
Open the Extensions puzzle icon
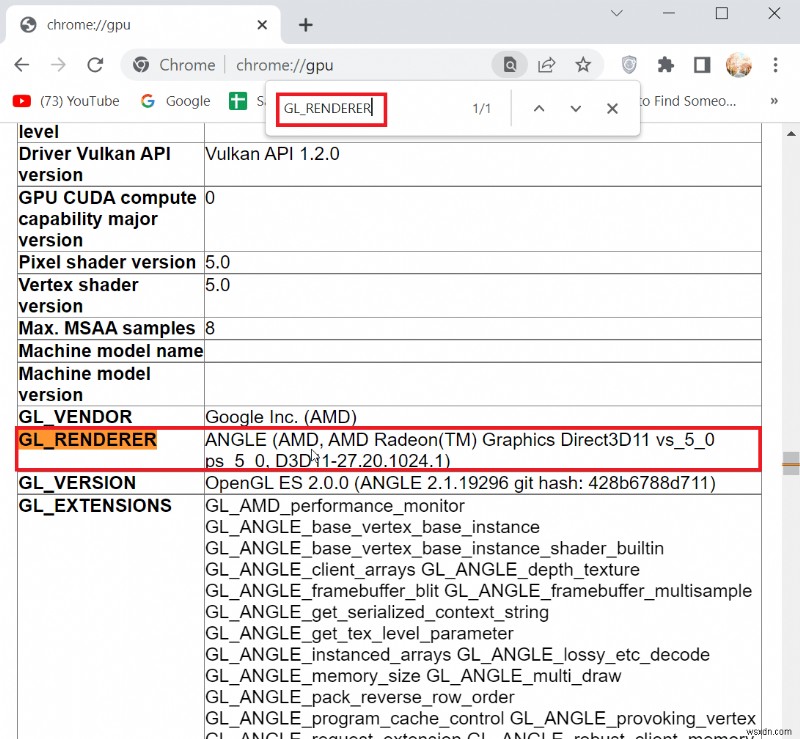[x=666, y=65]
